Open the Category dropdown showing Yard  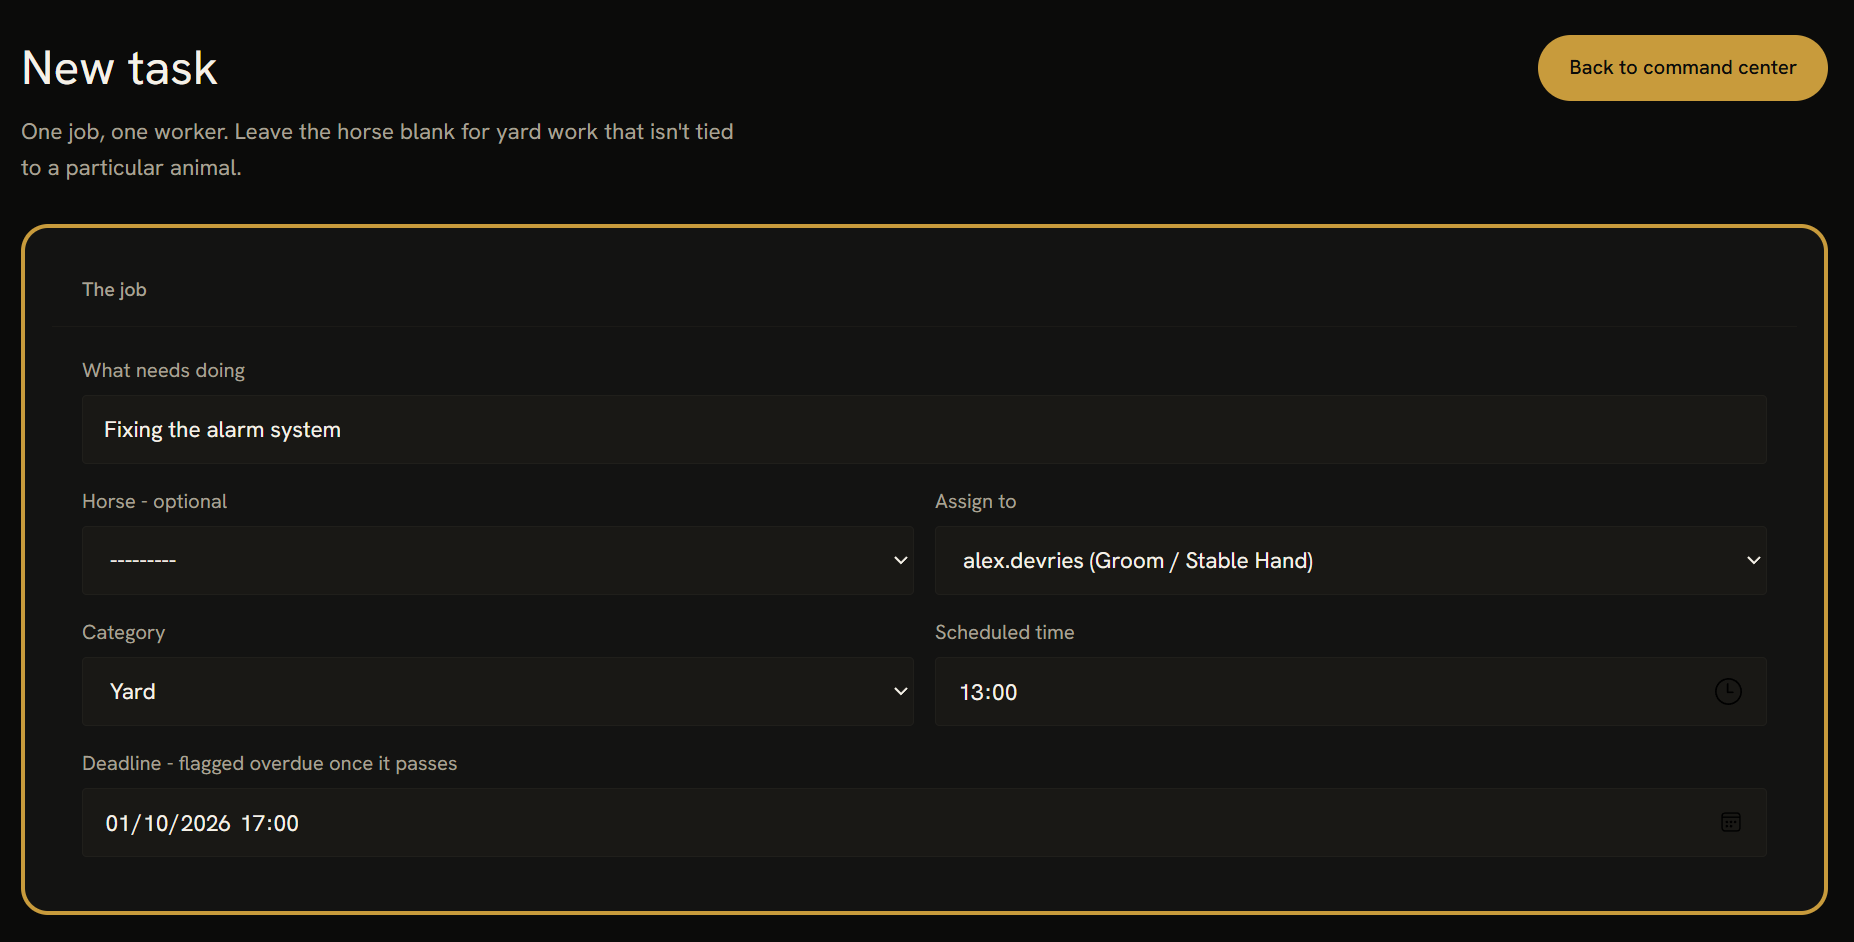point(498,691)
